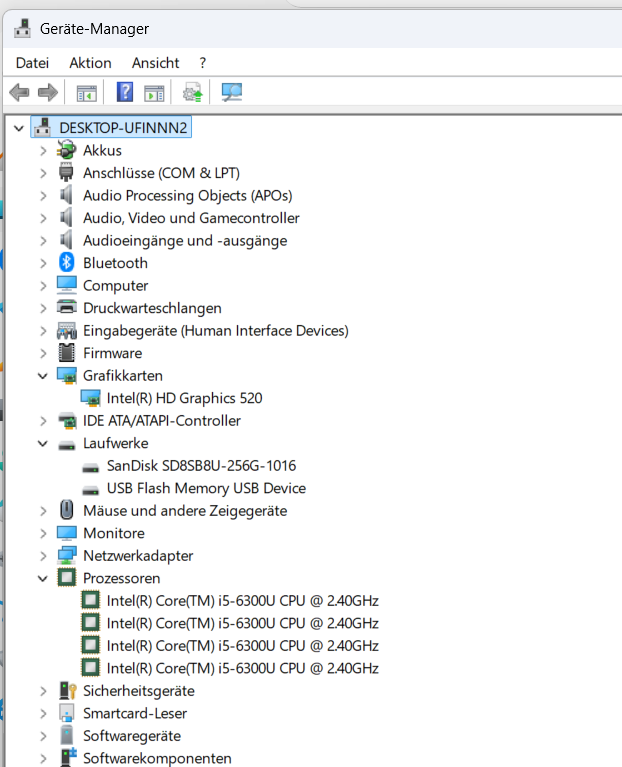Click the Druckwarteschlangen printer icon

pyautogui.click(x=67, y=308)
